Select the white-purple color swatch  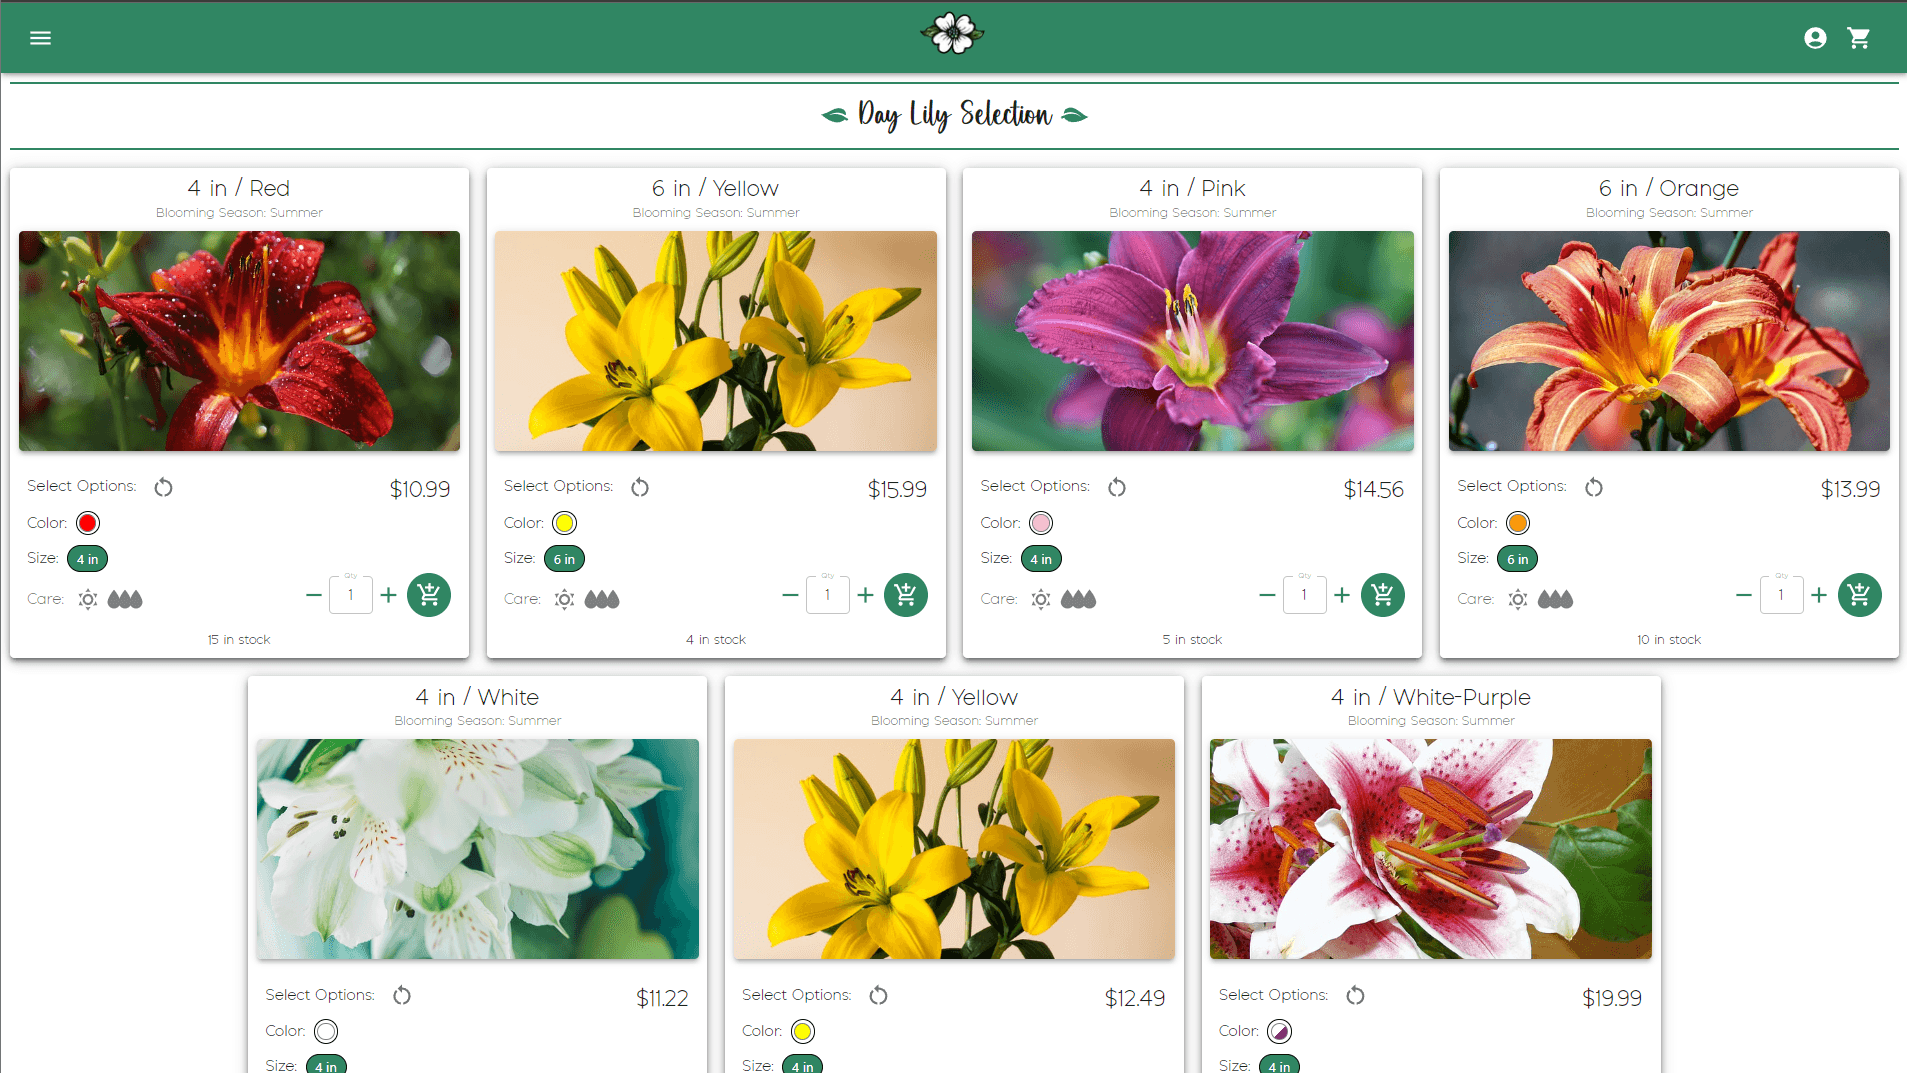pos(1280,1031)
